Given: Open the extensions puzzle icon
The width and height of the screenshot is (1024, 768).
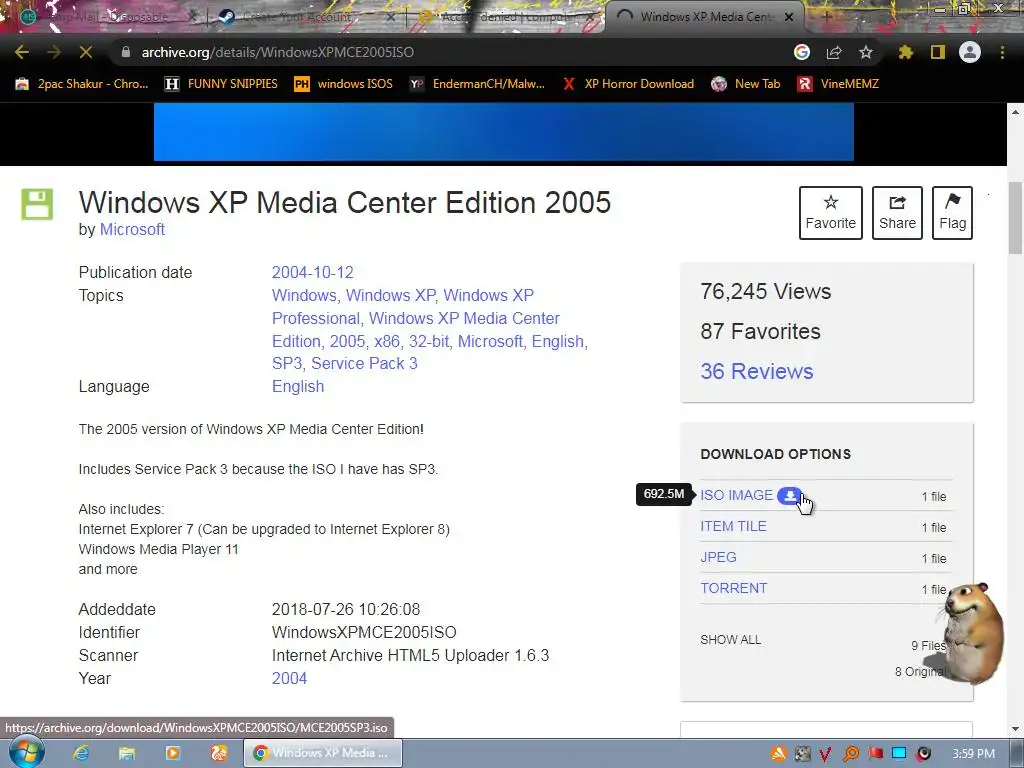Looking at the screenshot, I should (x=906, y=52).
